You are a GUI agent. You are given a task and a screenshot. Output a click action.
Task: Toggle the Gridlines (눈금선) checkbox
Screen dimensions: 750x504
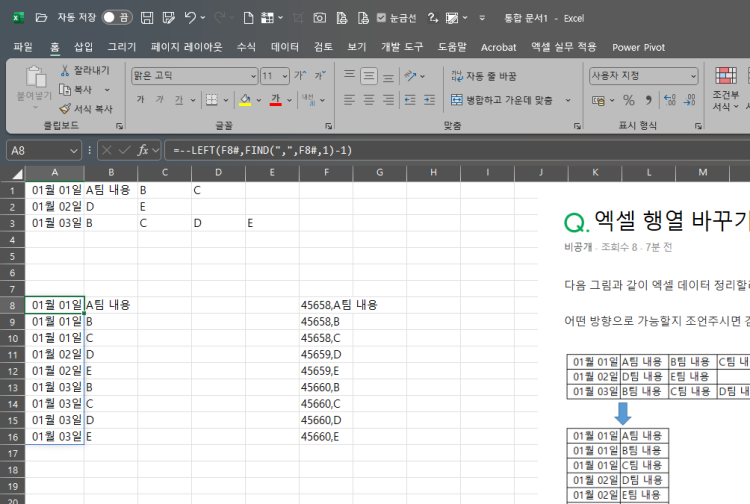coord(381,18)
